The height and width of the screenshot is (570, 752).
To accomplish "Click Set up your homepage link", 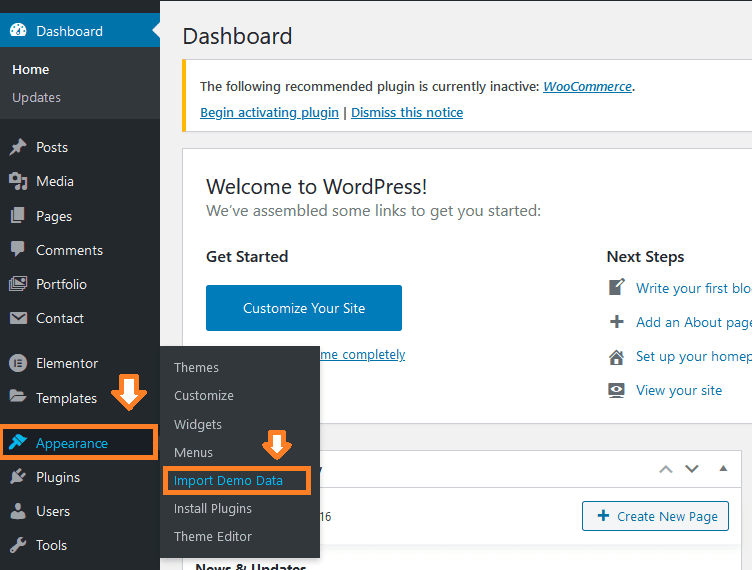I will (693, 356).
